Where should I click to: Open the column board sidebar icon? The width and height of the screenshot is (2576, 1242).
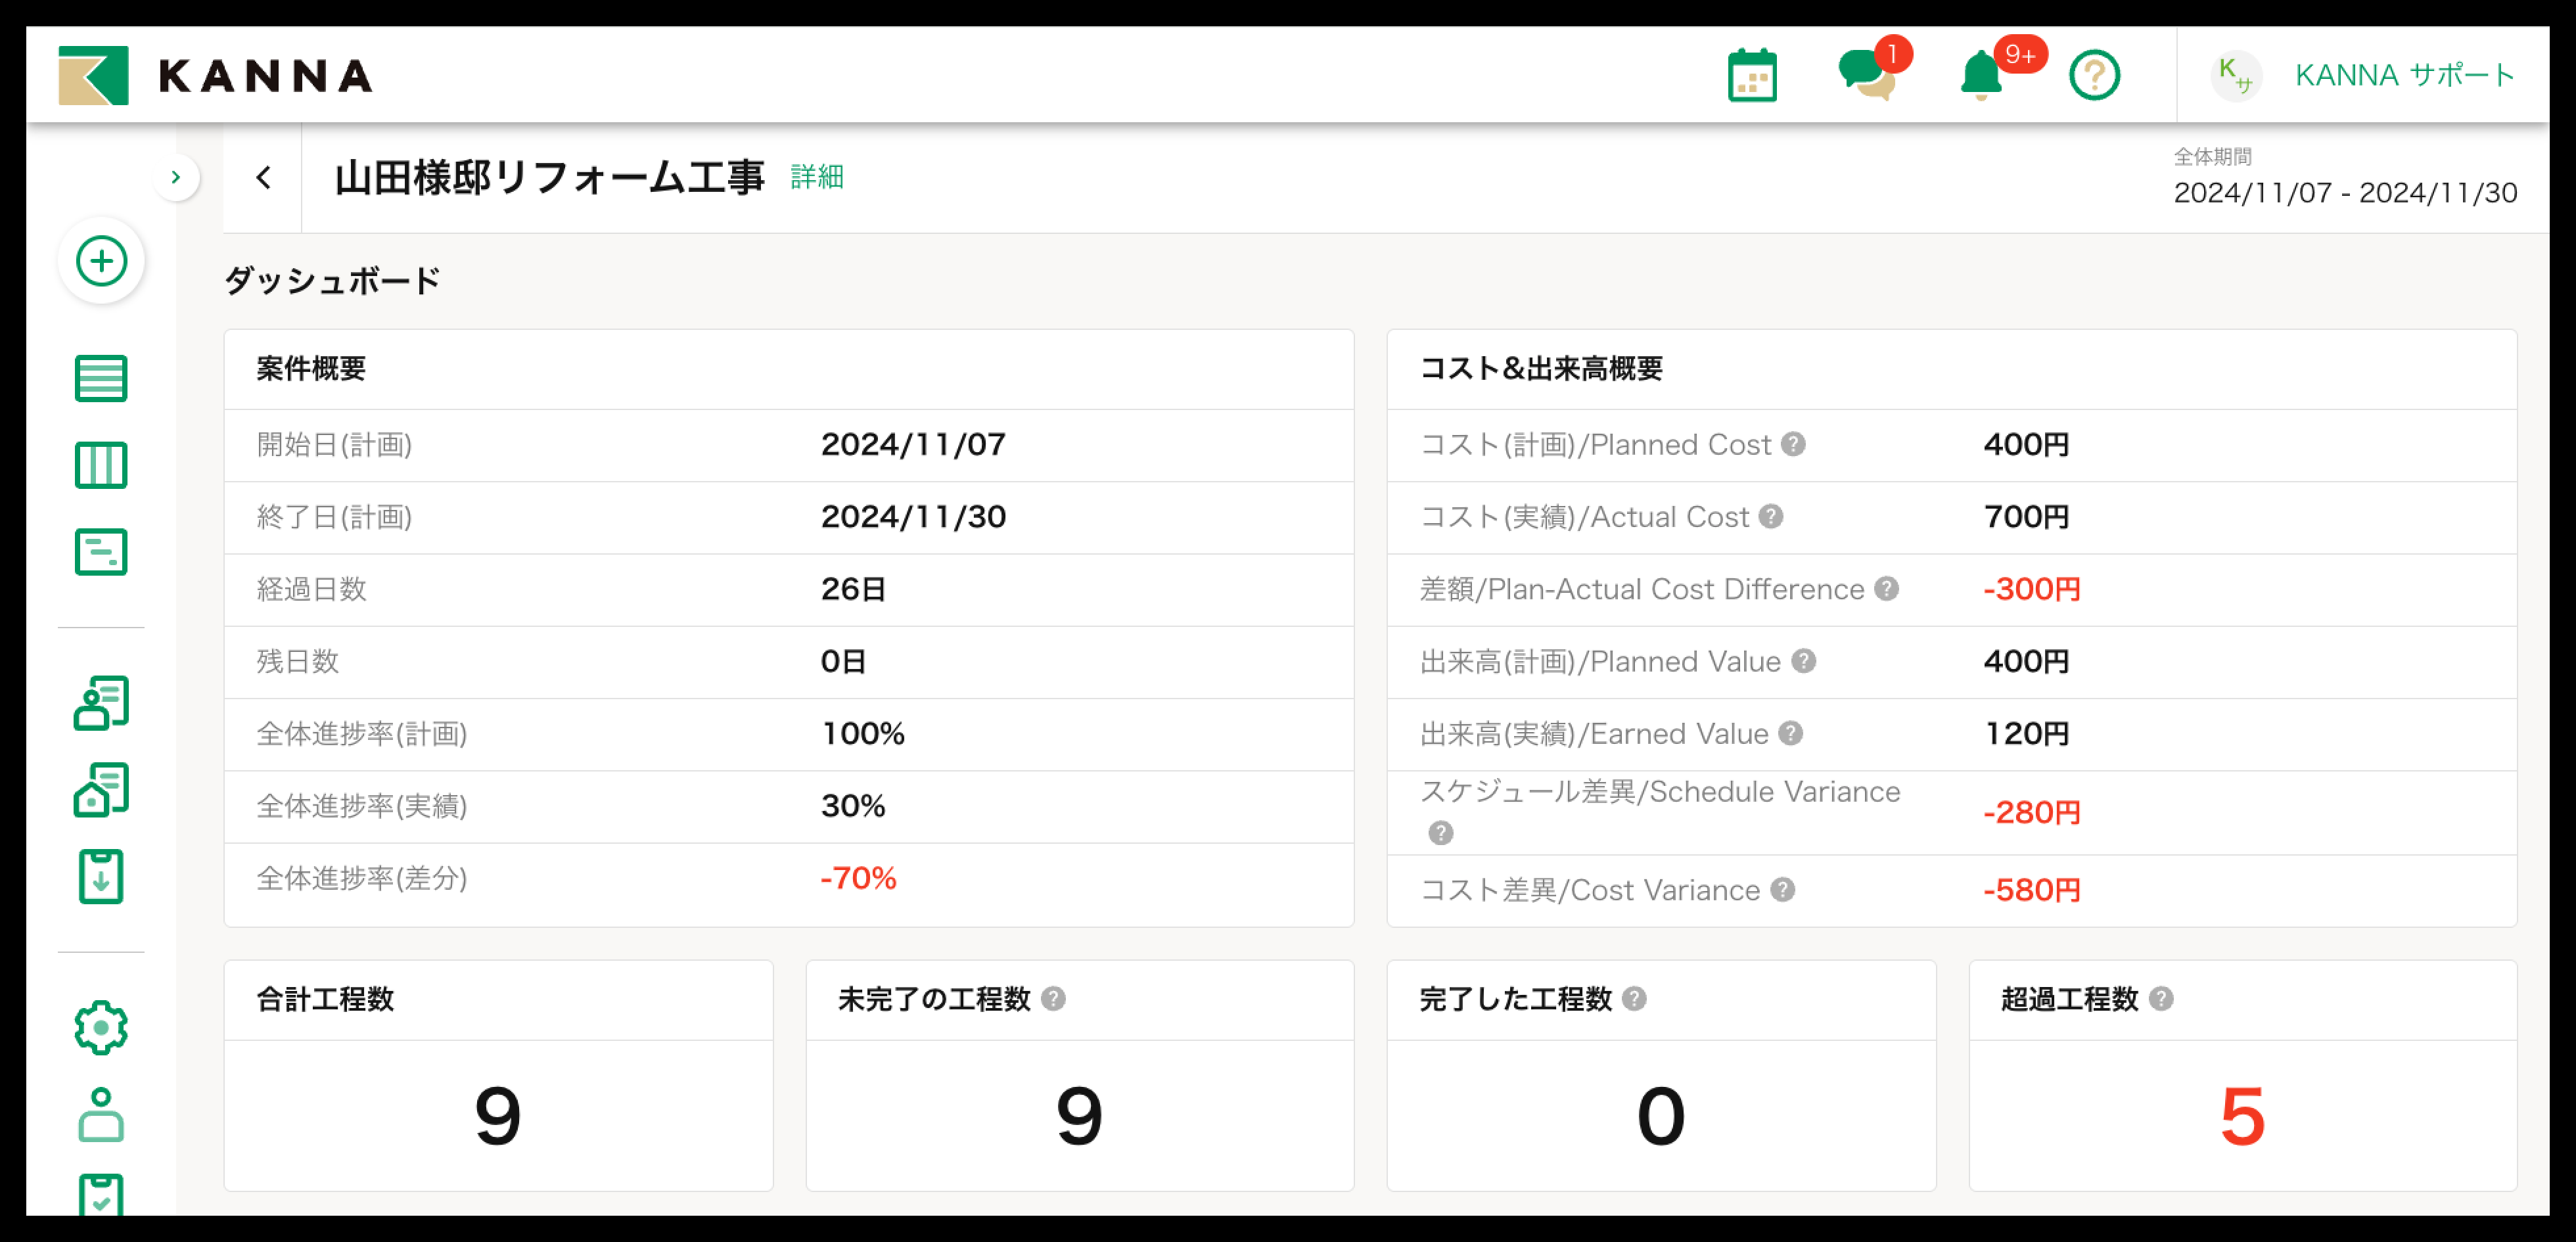(101, 465)
